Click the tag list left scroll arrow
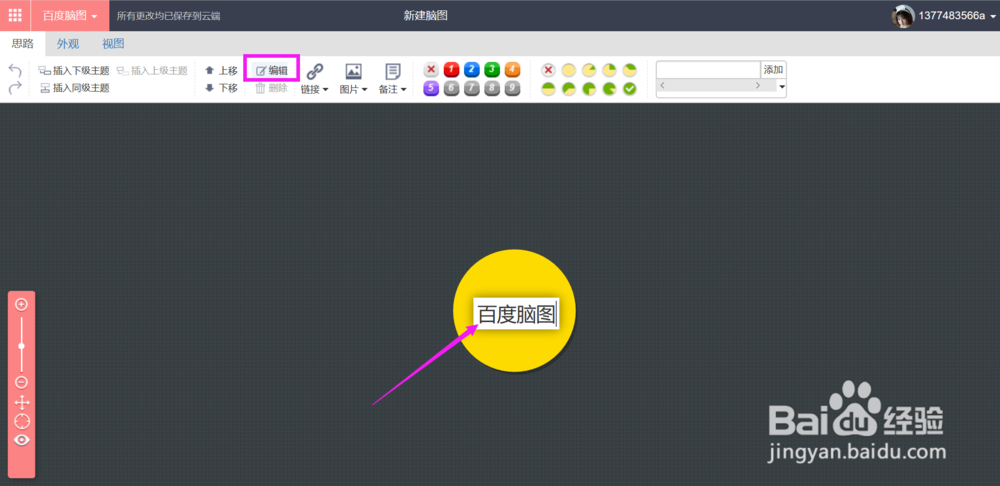The height and width of the screenshot is (486, 1000). [x=662, y=85]
